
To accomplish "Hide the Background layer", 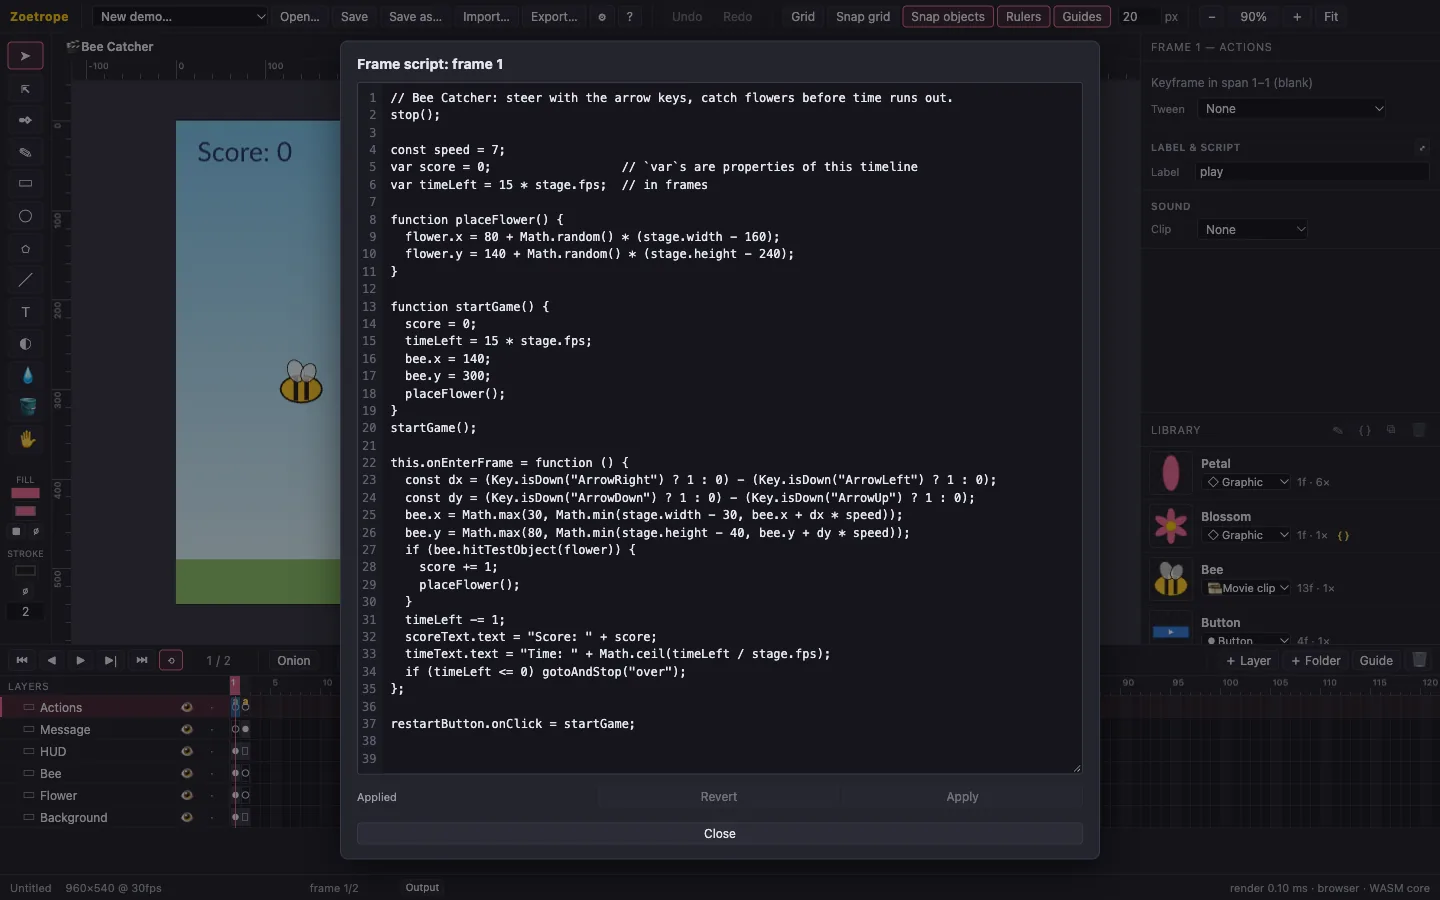I will (186, 817).
